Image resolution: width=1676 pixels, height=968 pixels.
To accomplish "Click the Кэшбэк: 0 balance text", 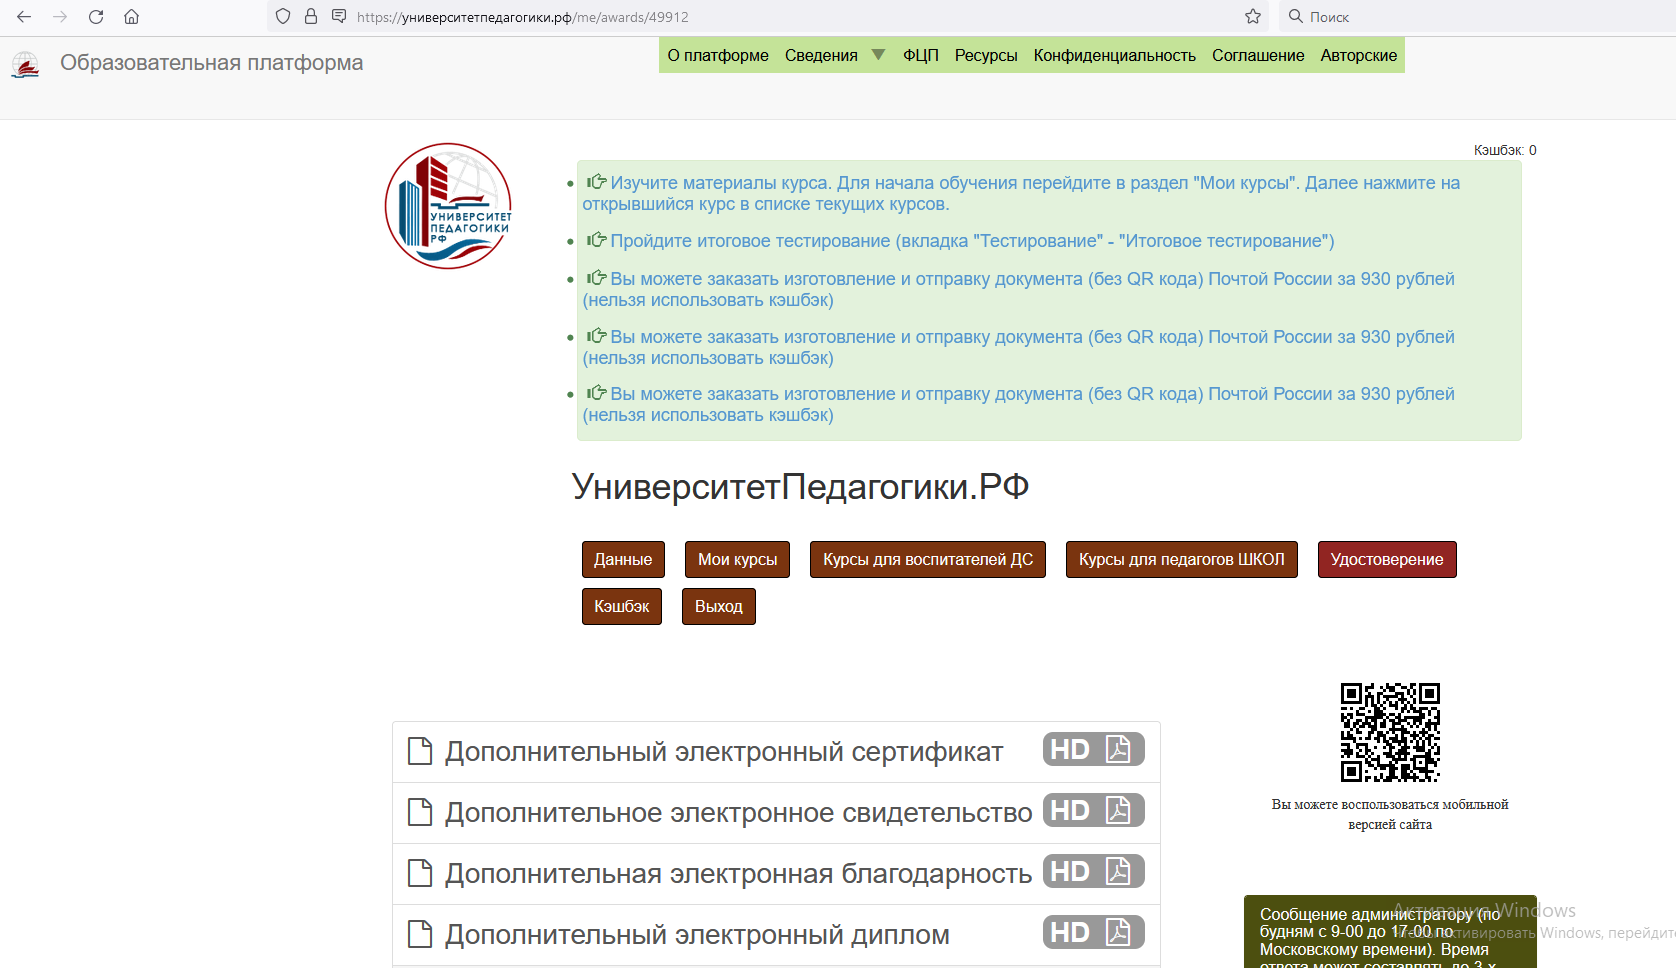I will 1505,150.
